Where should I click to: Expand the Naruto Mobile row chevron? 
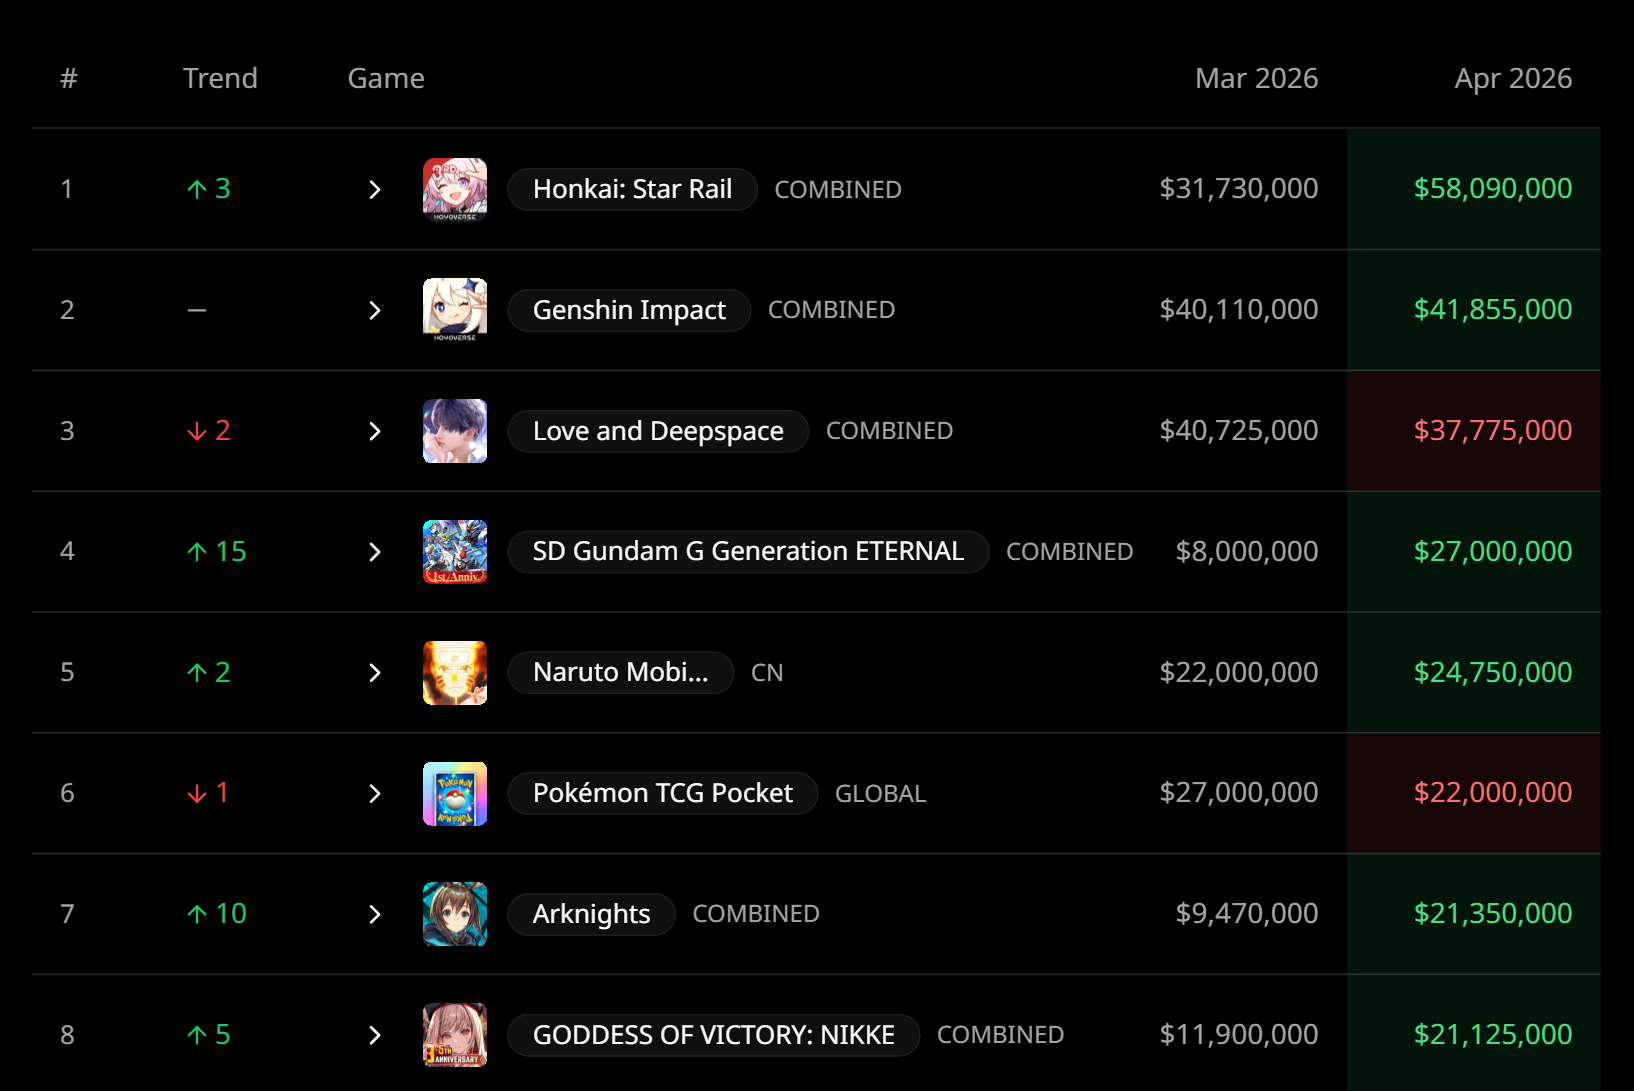(x=375, y=673)
